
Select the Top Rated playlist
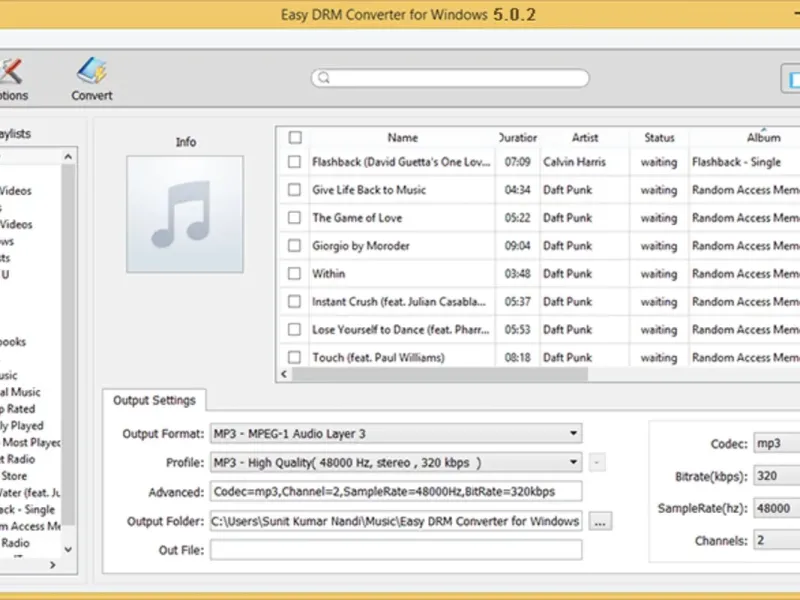pos(17,409)
